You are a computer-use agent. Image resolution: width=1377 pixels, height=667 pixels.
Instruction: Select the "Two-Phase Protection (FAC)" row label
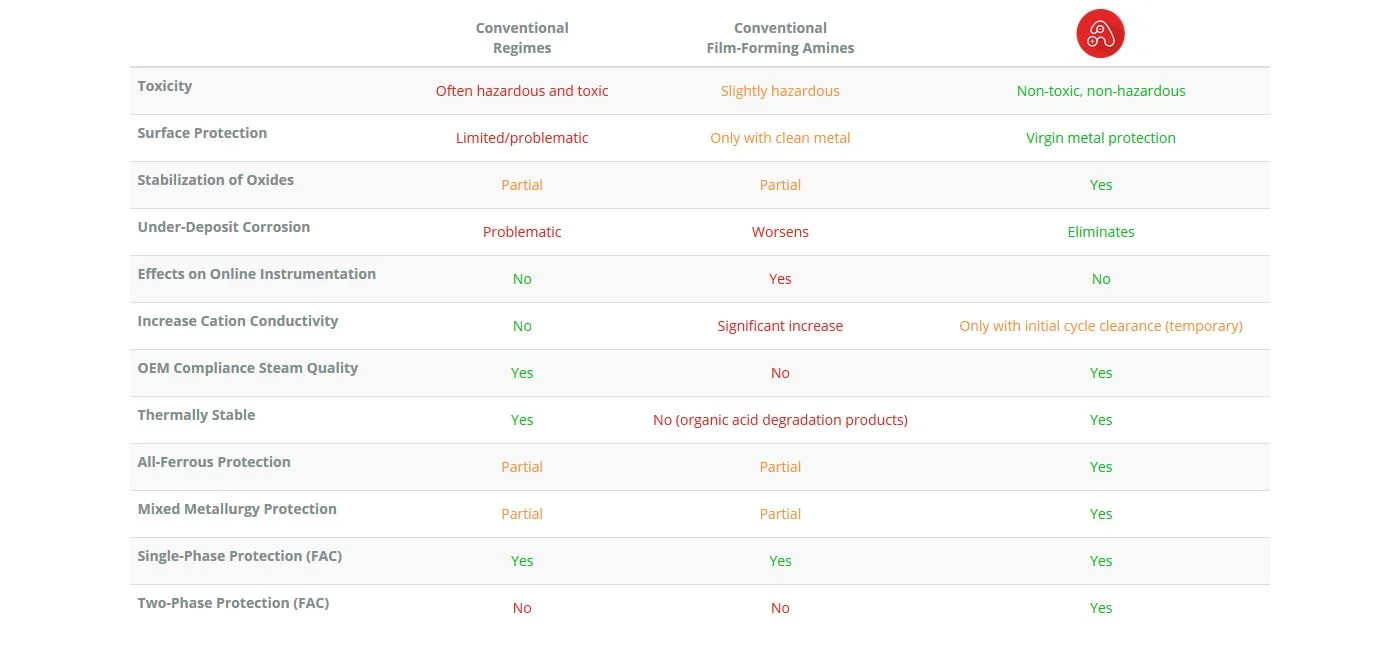(234, 603)
